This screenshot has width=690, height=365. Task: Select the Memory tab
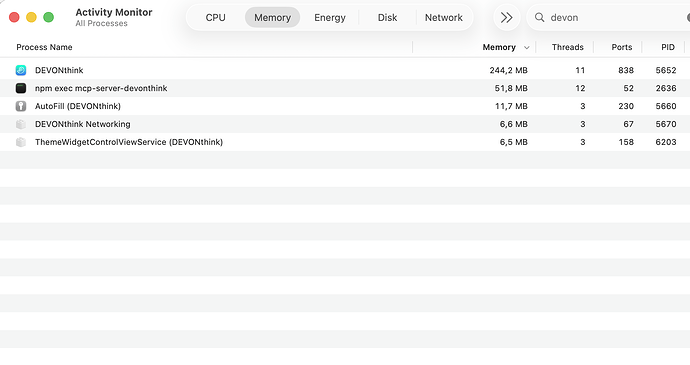(x=272, y=18)
